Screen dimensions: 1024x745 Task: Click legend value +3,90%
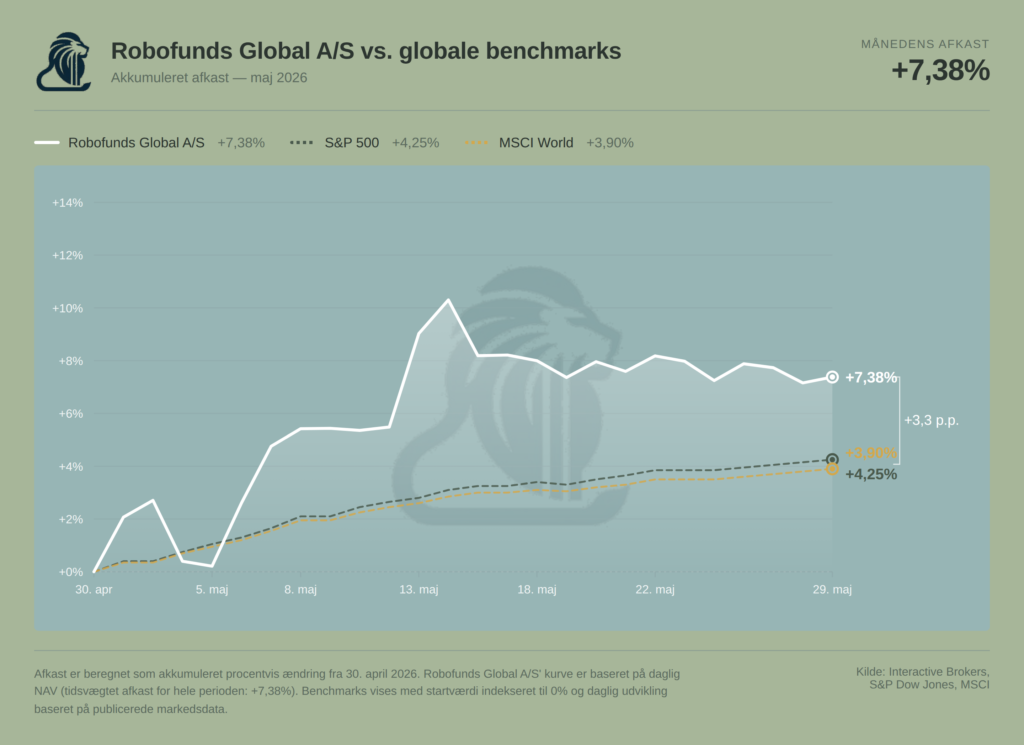(x=610, y=143)
